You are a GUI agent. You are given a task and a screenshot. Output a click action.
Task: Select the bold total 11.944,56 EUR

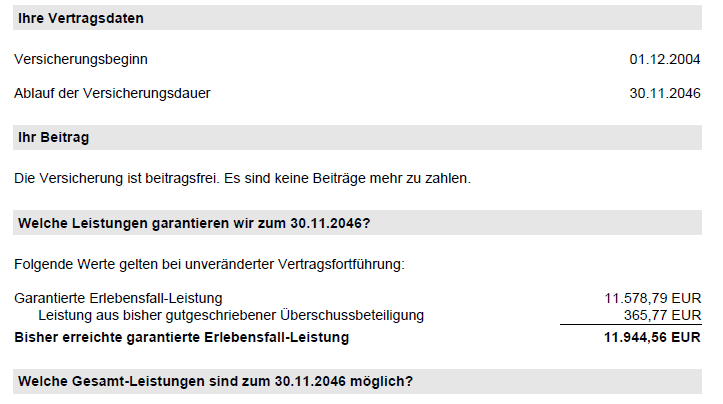[651, 337]
